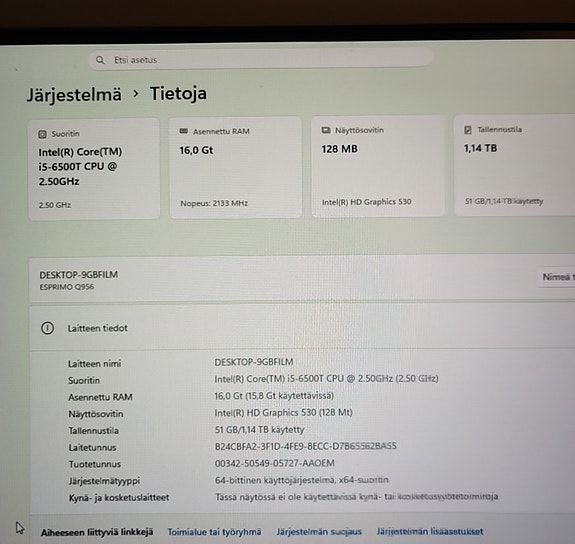Click the Kynä- ja kosketuslaitteet value
The width and height of the screenshot is (575, 544).
(356, 497)
